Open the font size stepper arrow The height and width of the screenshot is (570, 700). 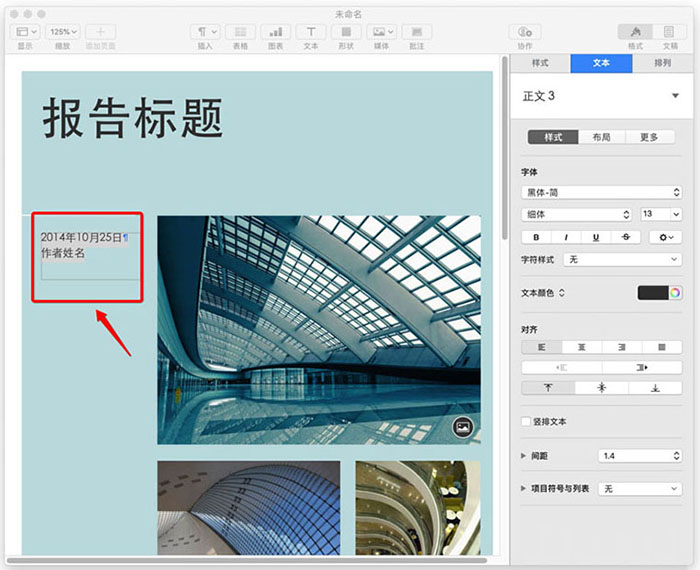pos(676,214)
